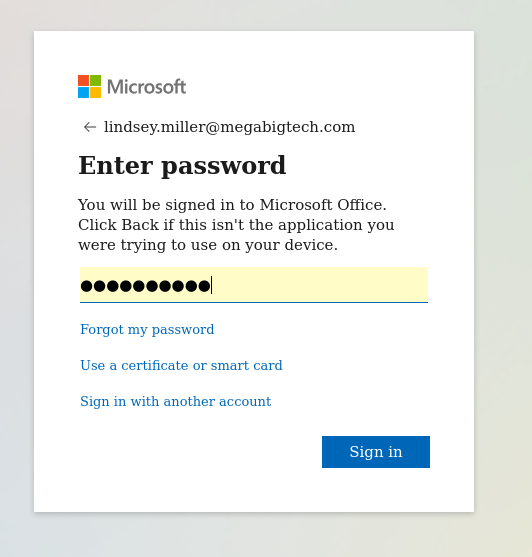This screenshot has height=557, width=532.
Task: Click on the masked password dots
Action: 145,286
